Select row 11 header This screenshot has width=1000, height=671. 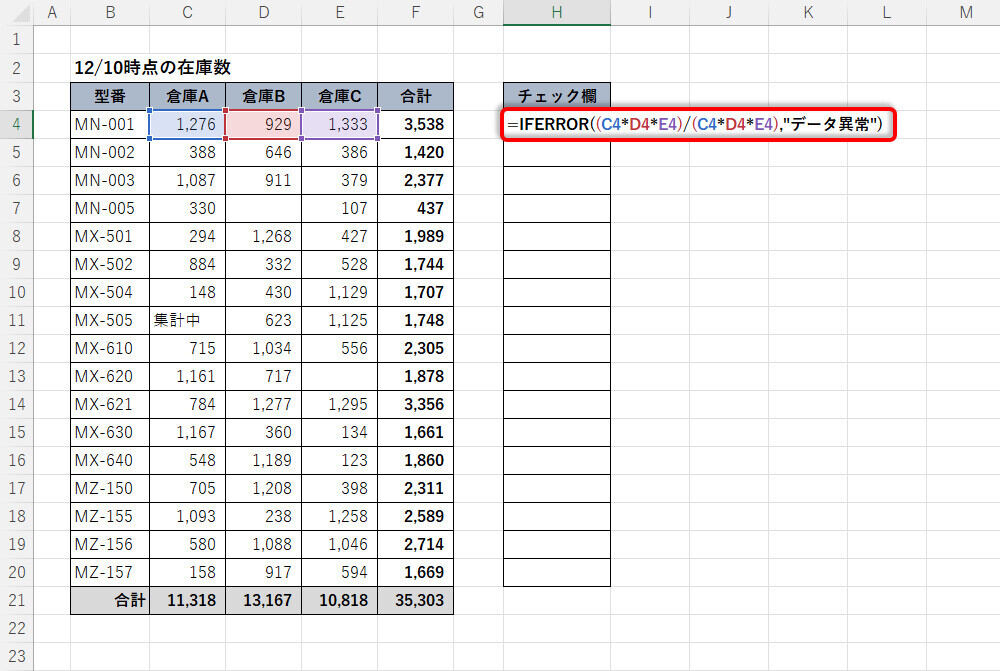[x=17, y=320]
